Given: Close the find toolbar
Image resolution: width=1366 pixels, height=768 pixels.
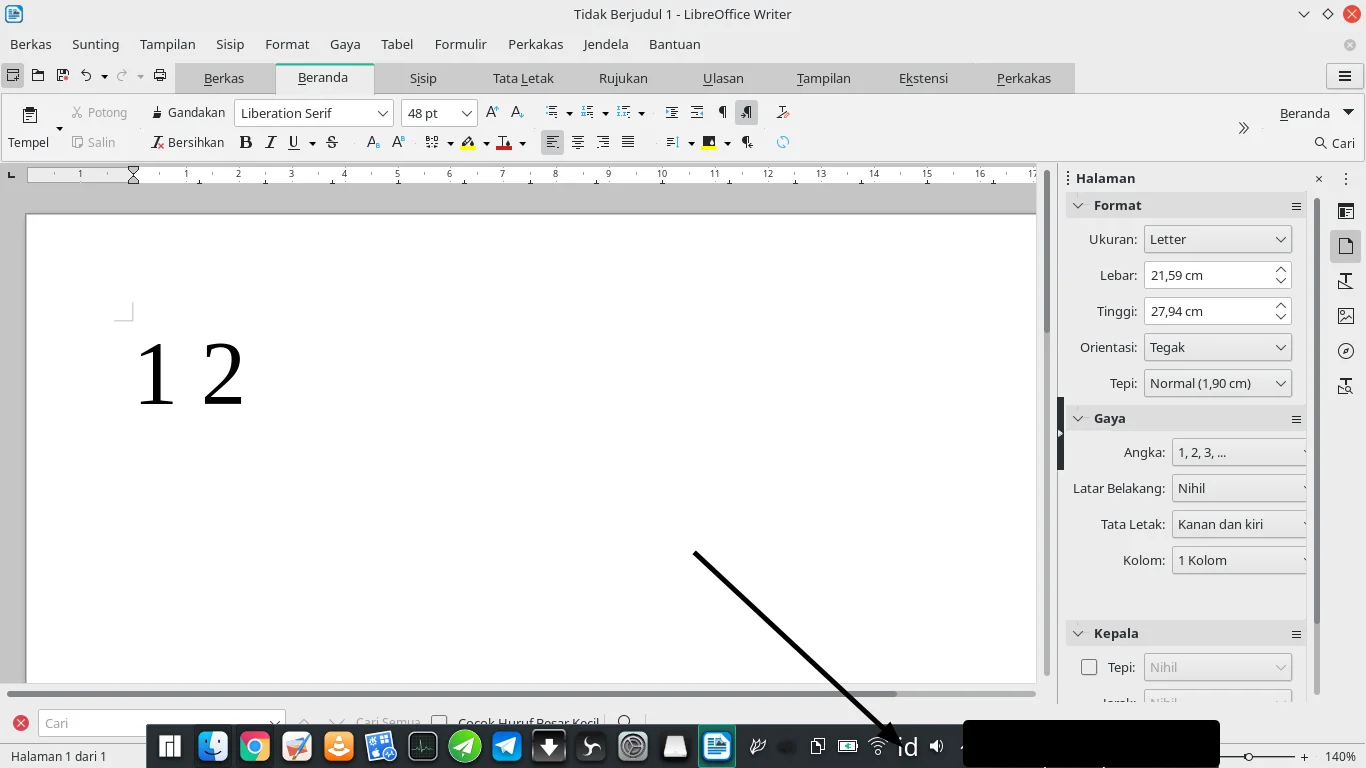Looking at the screenshot, I should point(20,723).
